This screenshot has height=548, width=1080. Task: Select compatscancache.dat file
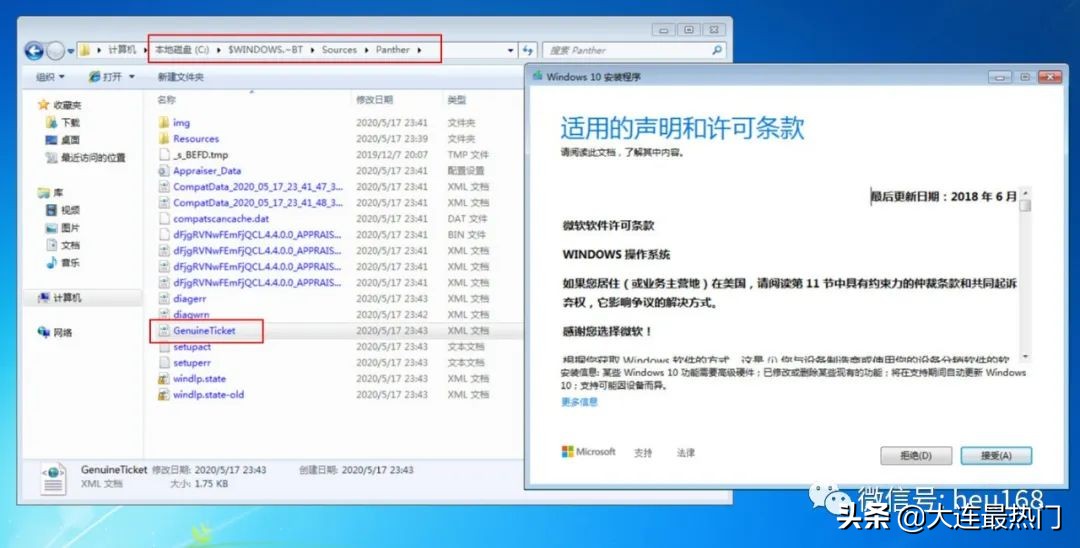(x=220, y=219)
